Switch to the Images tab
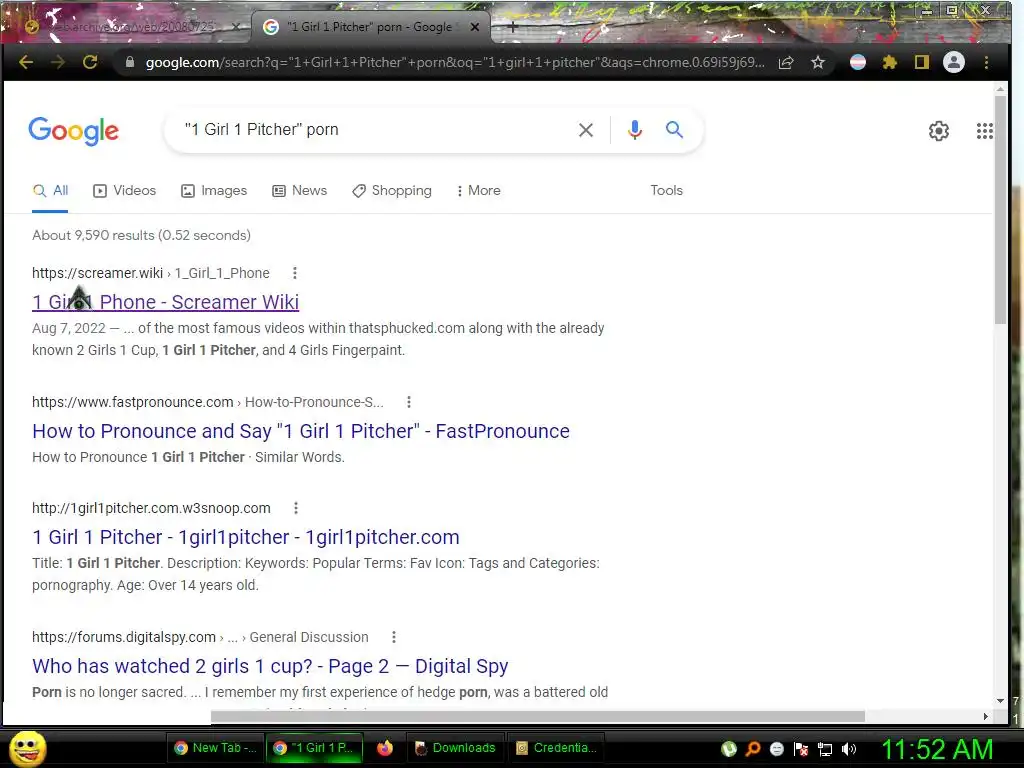The image size is (1024, 768). point(214,191)
